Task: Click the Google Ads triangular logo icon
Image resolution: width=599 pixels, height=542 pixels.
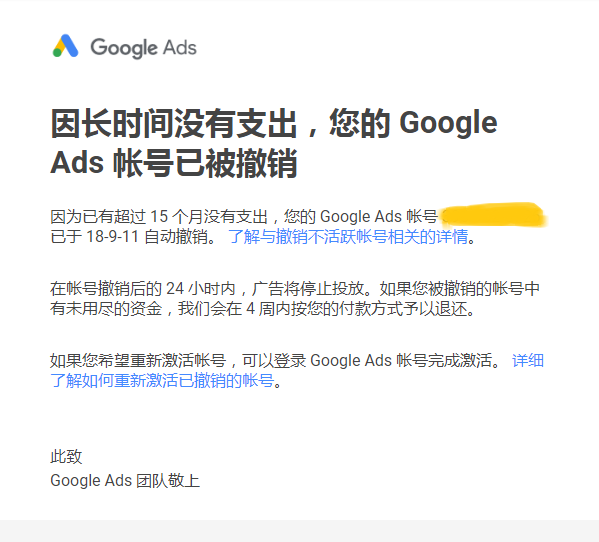Action: [65, 46]
